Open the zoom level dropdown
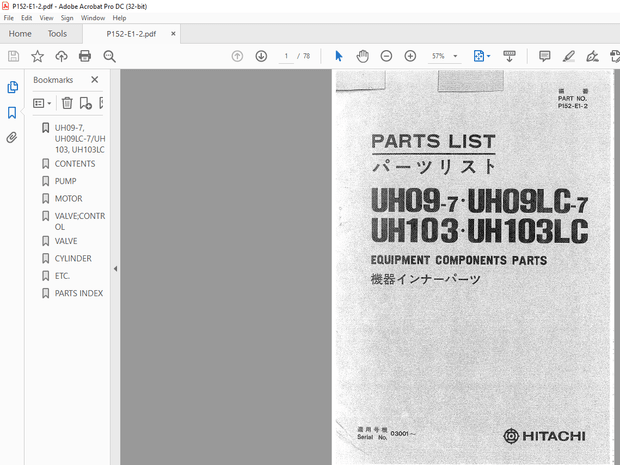 click(x=455, y=56)
